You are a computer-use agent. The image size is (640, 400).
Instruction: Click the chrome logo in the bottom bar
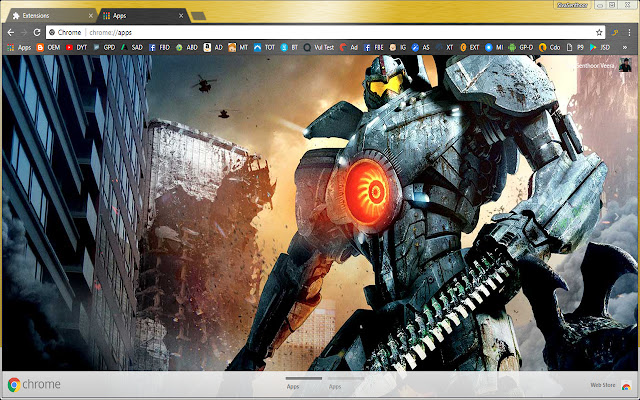pyautogui.click(x=34, y=384)
